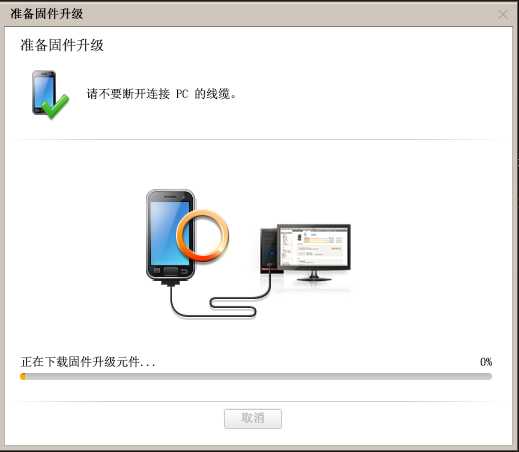Click the black PC tower illustration

[x=269, y=251]
